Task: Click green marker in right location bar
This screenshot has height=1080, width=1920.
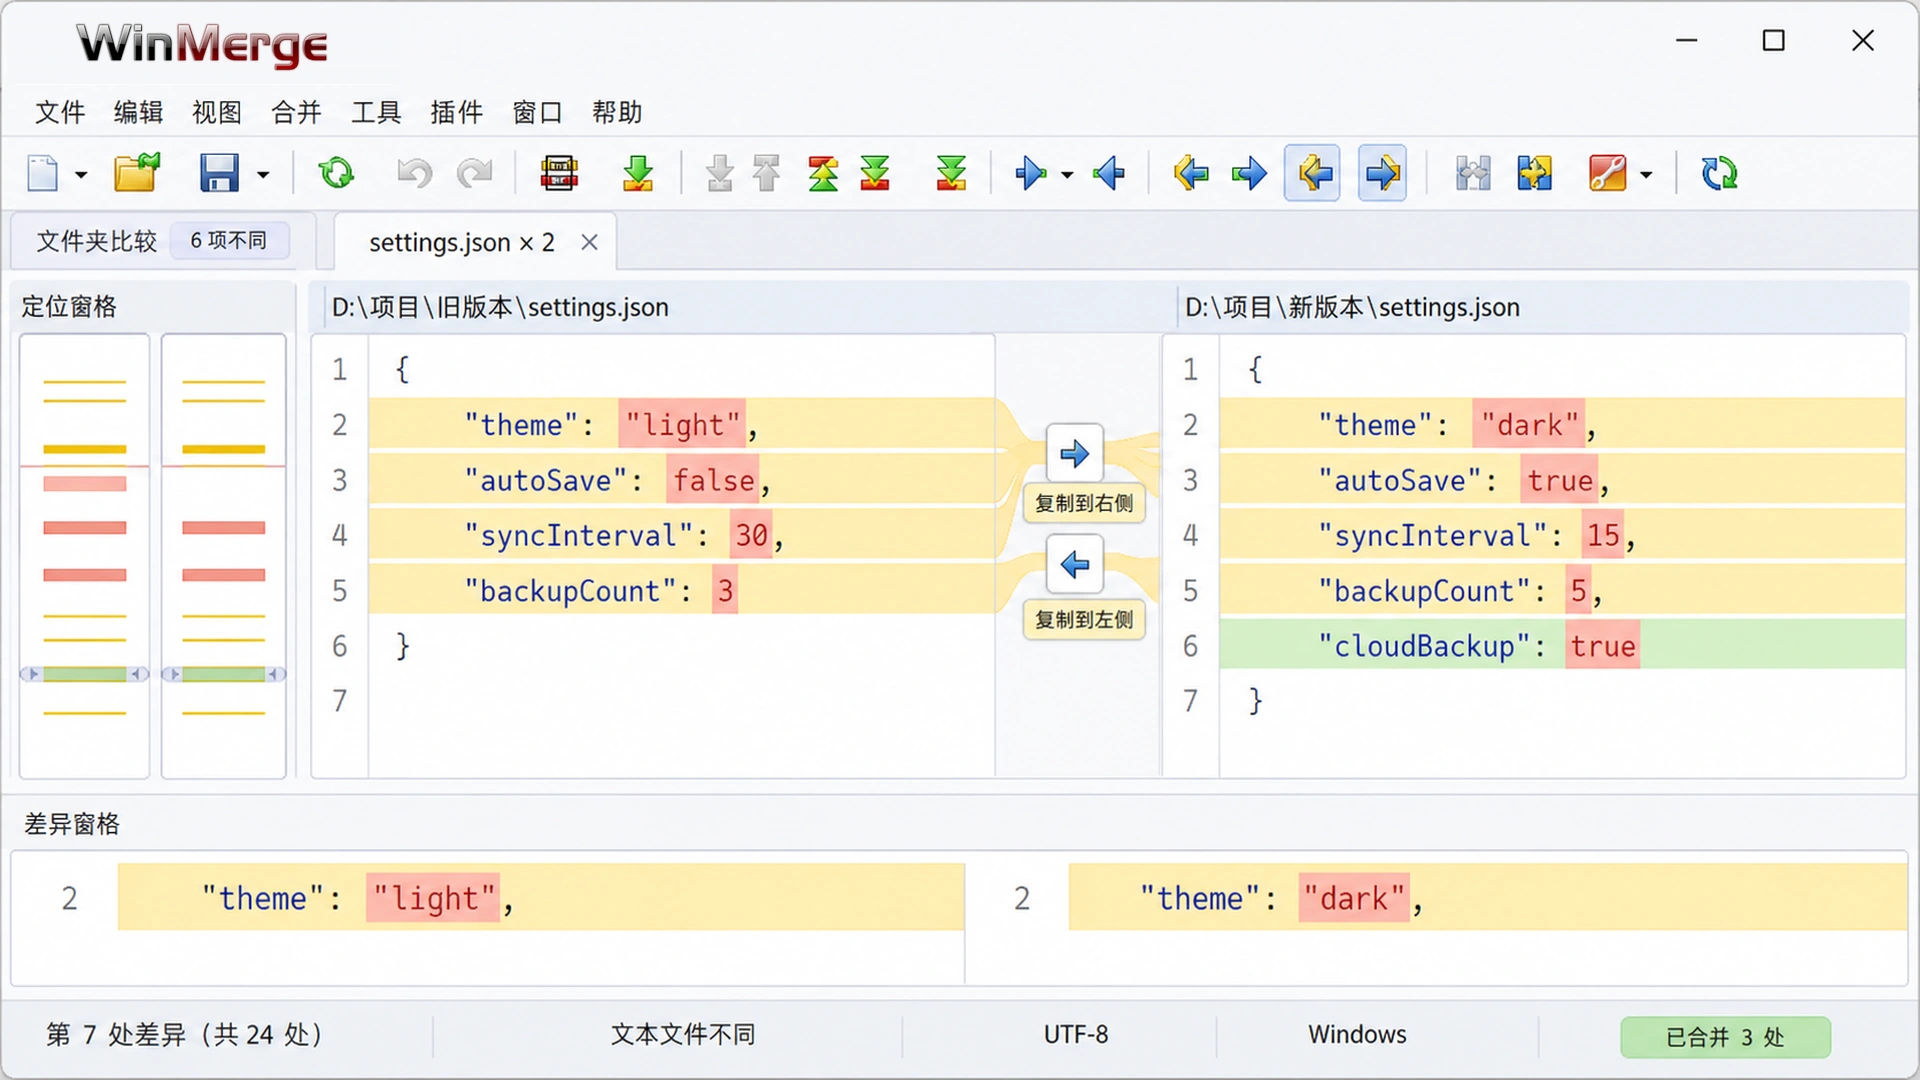Action: 224,674
